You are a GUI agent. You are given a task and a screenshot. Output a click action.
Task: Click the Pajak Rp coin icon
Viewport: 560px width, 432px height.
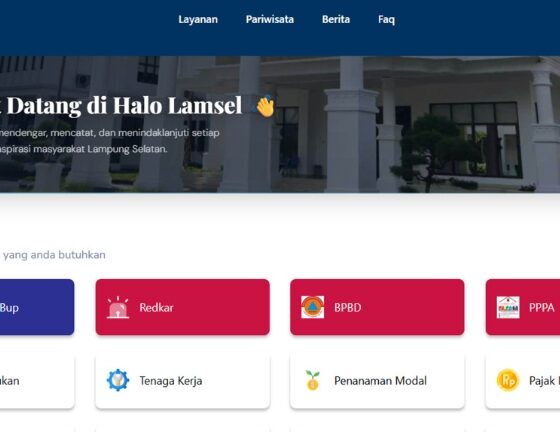(508, 380)
